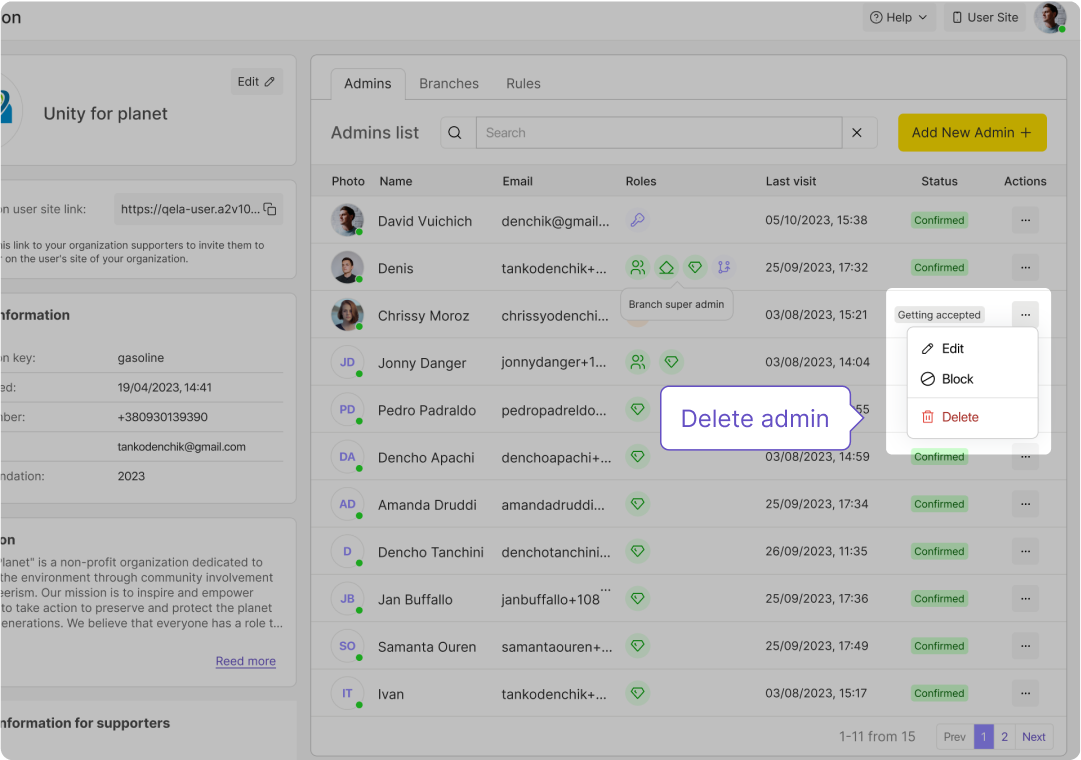The width and height of the screenshot is (1081, 760).
Task: Click the search magnifier icon
Action: point(456,133)
